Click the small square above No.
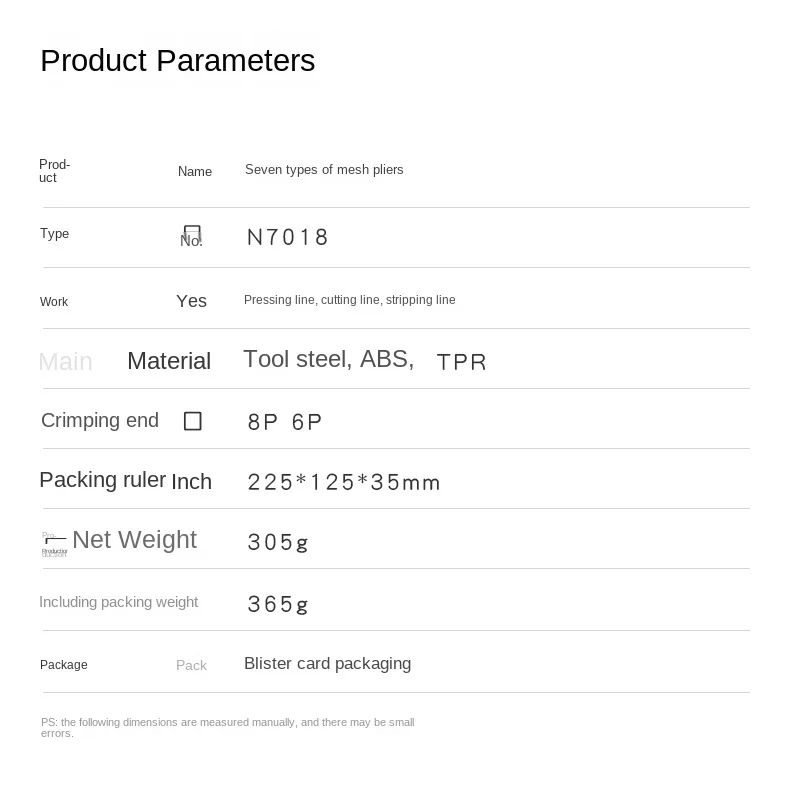The image size is (790, 805). coord(193,231)
